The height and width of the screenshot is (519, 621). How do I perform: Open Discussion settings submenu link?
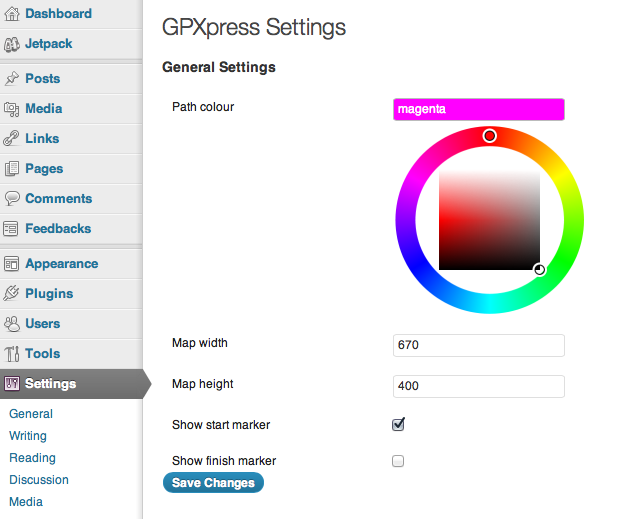click(x=39, y=480)
